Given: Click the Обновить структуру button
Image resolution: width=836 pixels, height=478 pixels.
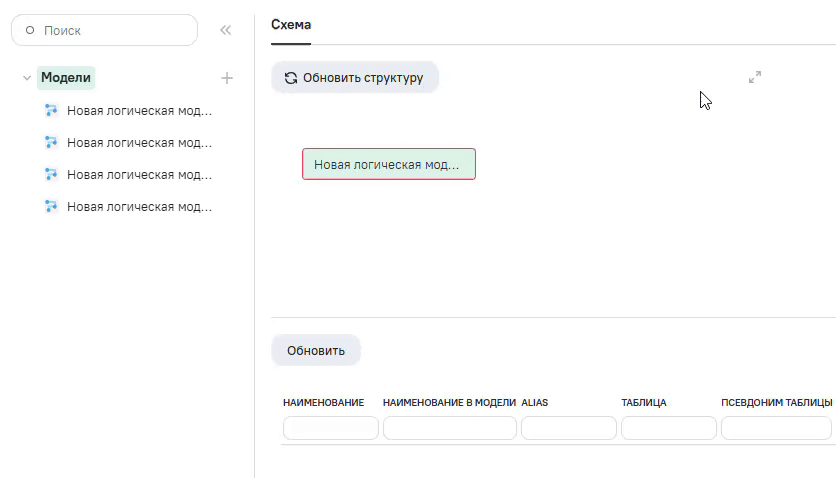Looking at the screenshot, I should (x=355, y=78).
